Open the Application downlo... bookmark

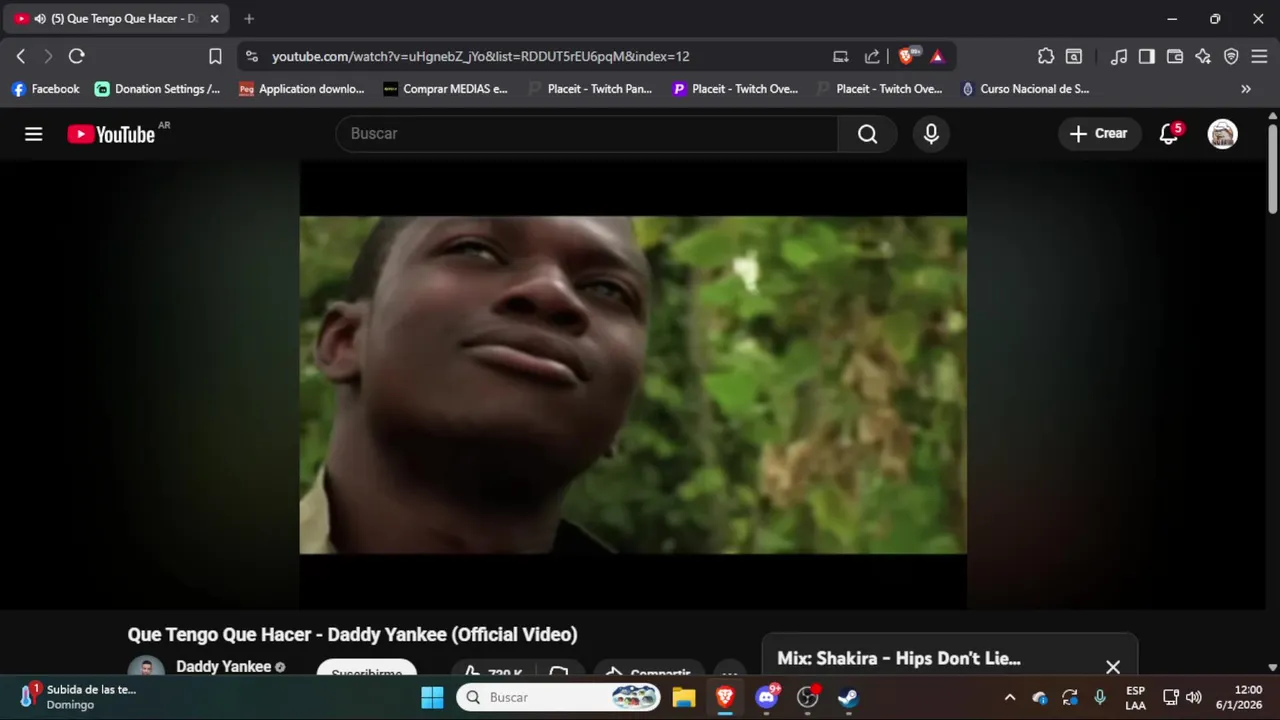pos(302,89)
